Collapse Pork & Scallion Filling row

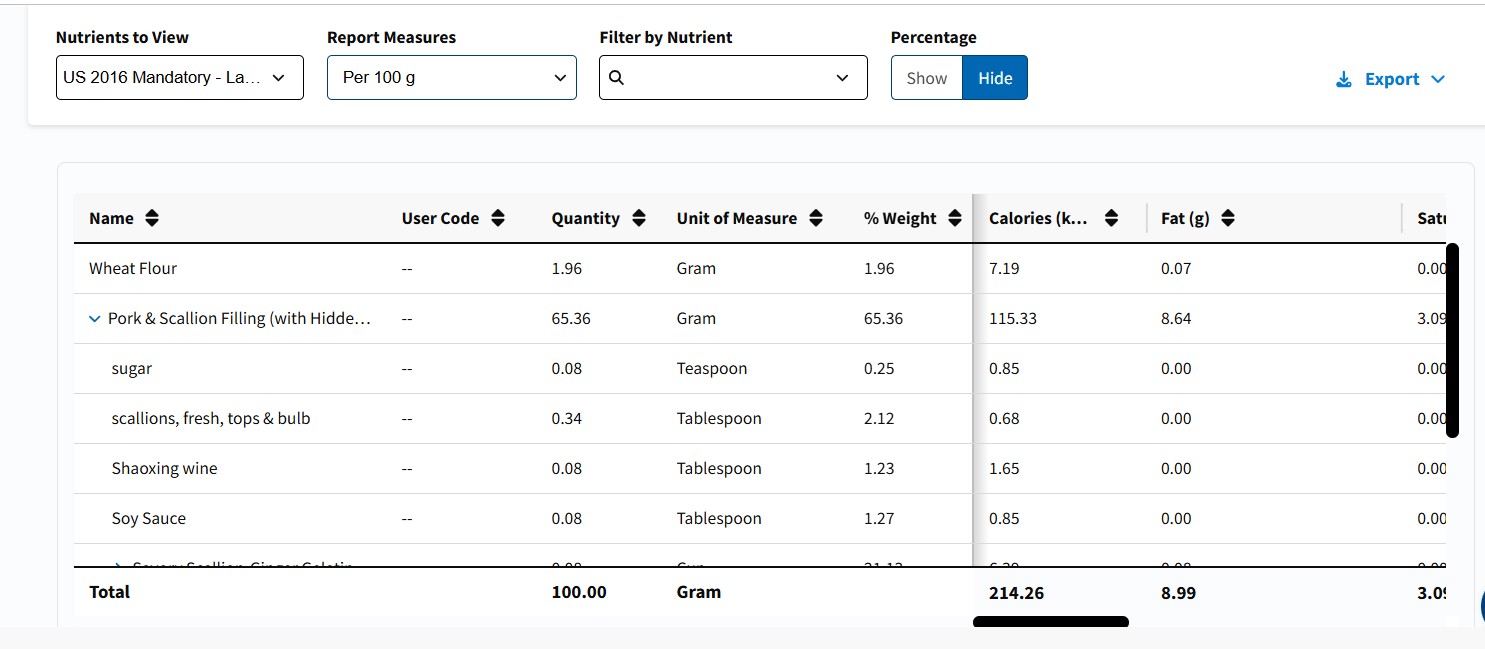tap(95, 319)
